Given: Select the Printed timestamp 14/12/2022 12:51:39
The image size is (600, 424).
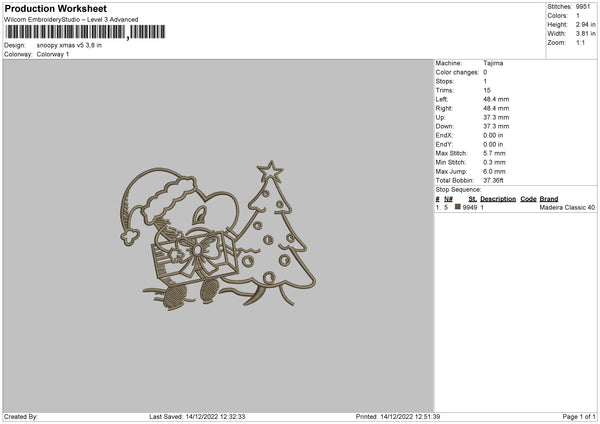Looking at the screenshot, I should (410, 417).
